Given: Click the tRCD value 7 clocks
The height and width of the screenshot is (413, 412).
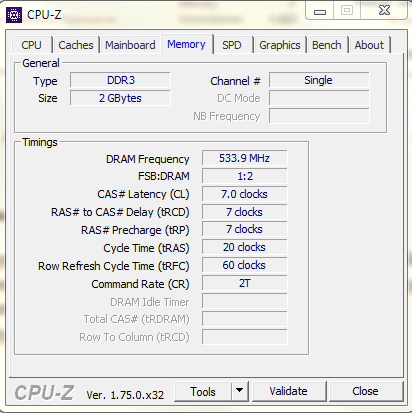Looking at the screenshot, I should pos(244,212).
